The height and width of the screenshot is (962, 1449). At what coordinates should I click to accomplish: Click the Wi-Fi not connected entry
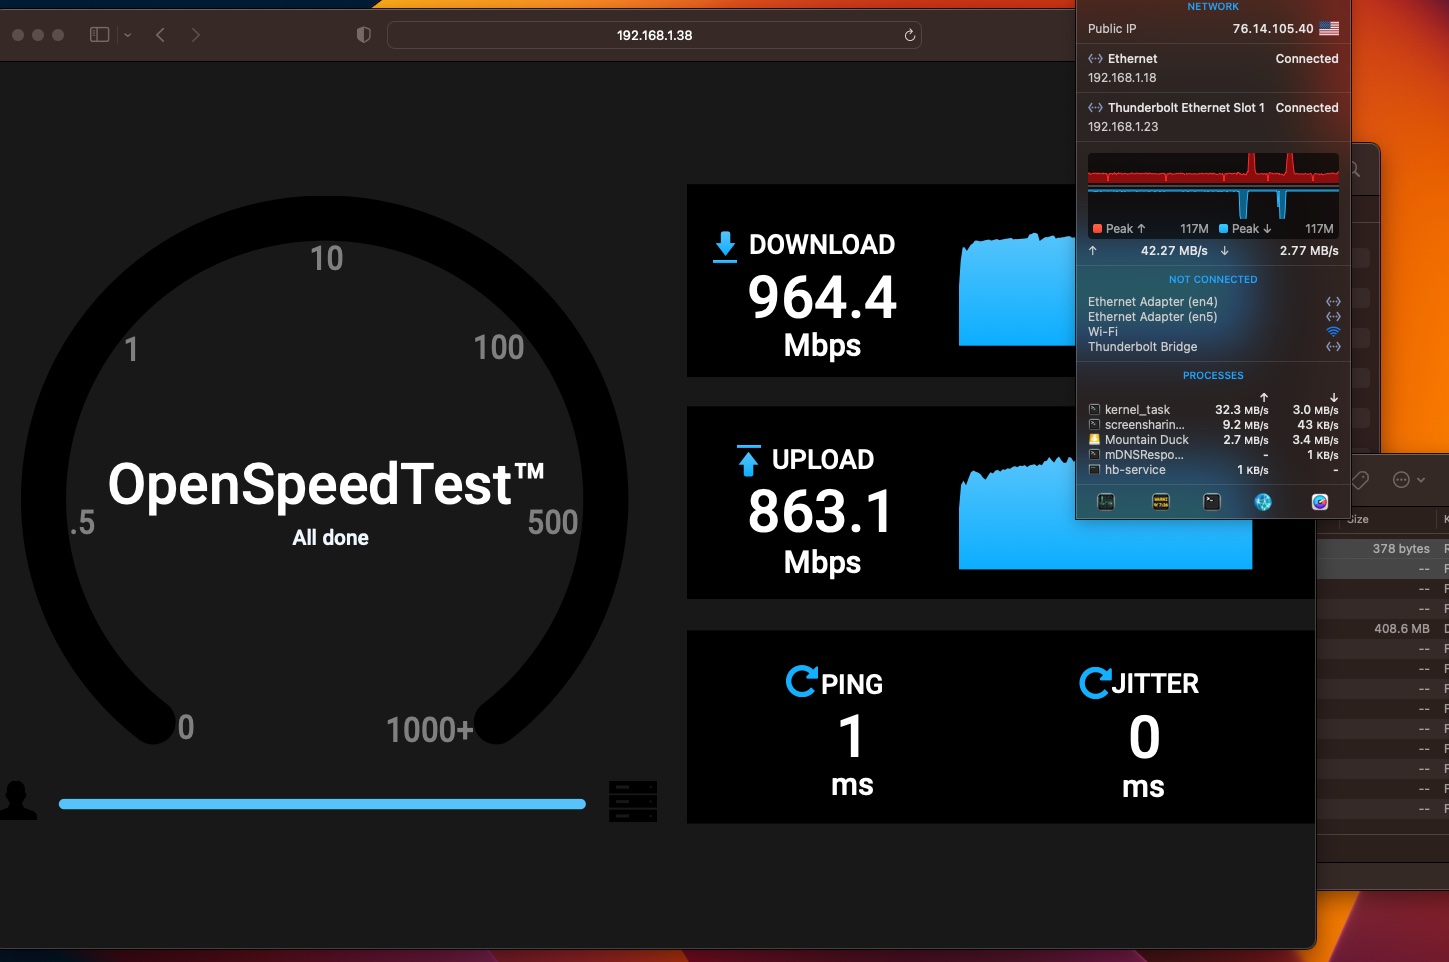pos(1213,332)
